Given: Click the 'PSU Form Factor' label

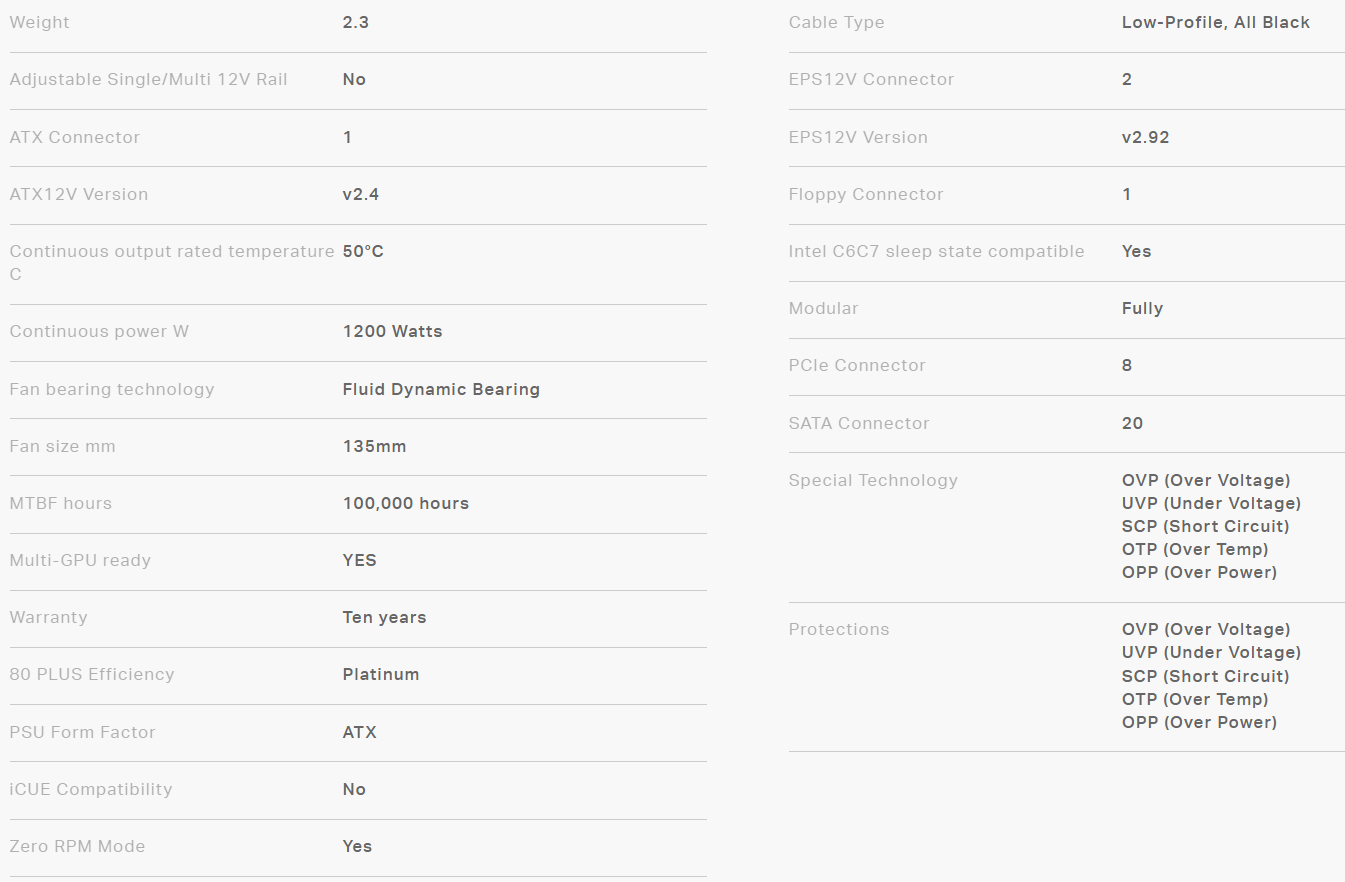Looking at the screenshot, I should [82, 732].
